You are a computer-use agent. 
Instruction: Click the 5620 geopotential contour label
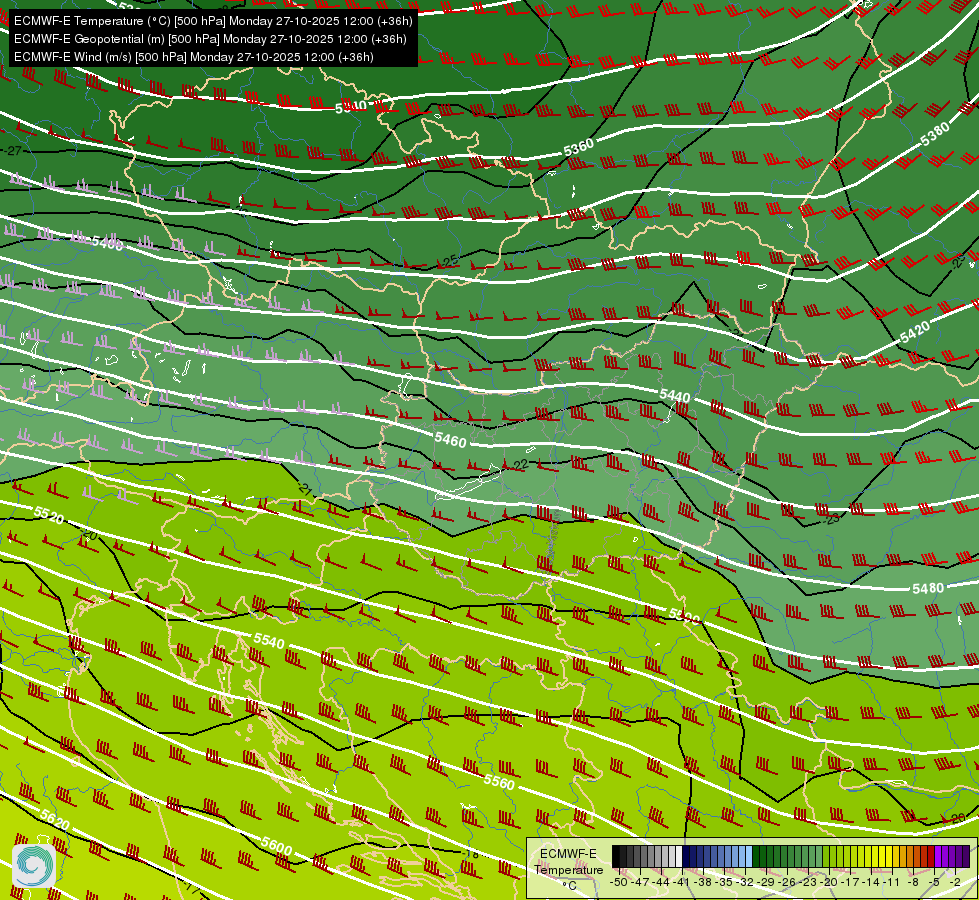(54, 819)
